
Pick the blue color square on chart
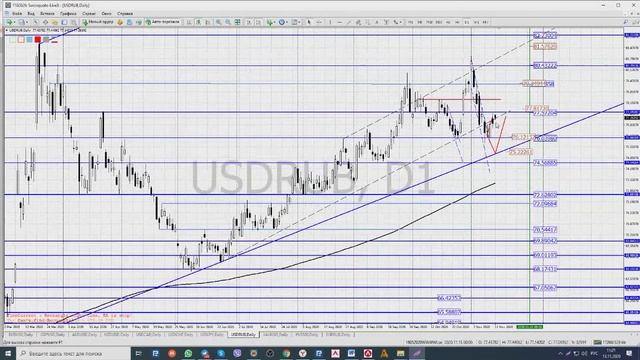[29, 40]
